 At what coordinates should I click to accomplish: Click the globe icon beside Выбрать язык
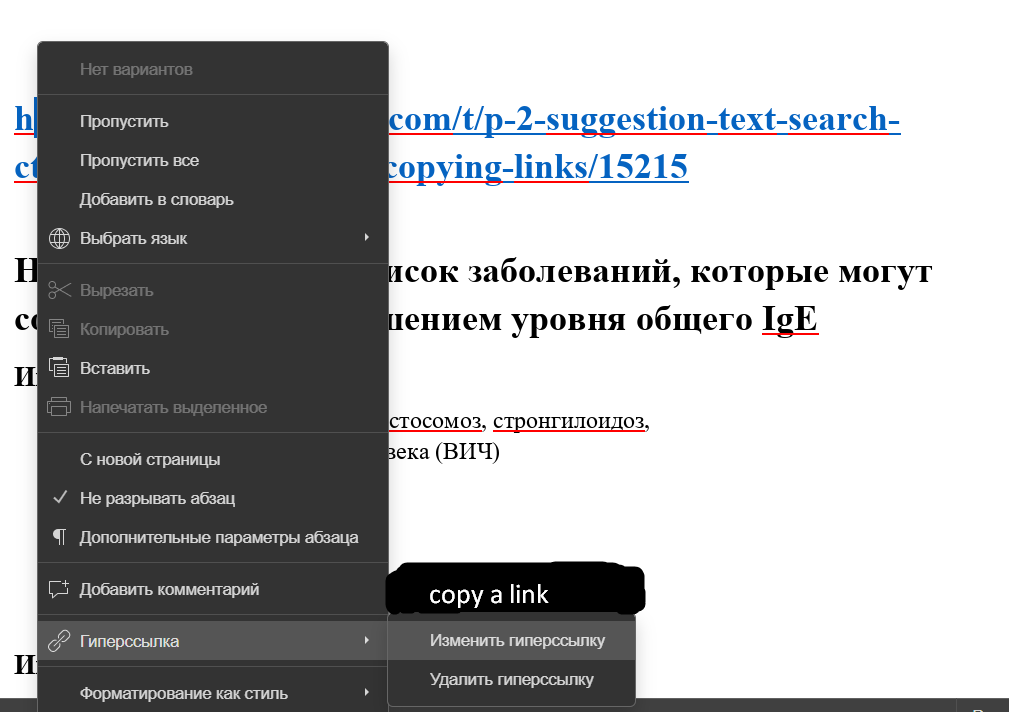[59, 238]
